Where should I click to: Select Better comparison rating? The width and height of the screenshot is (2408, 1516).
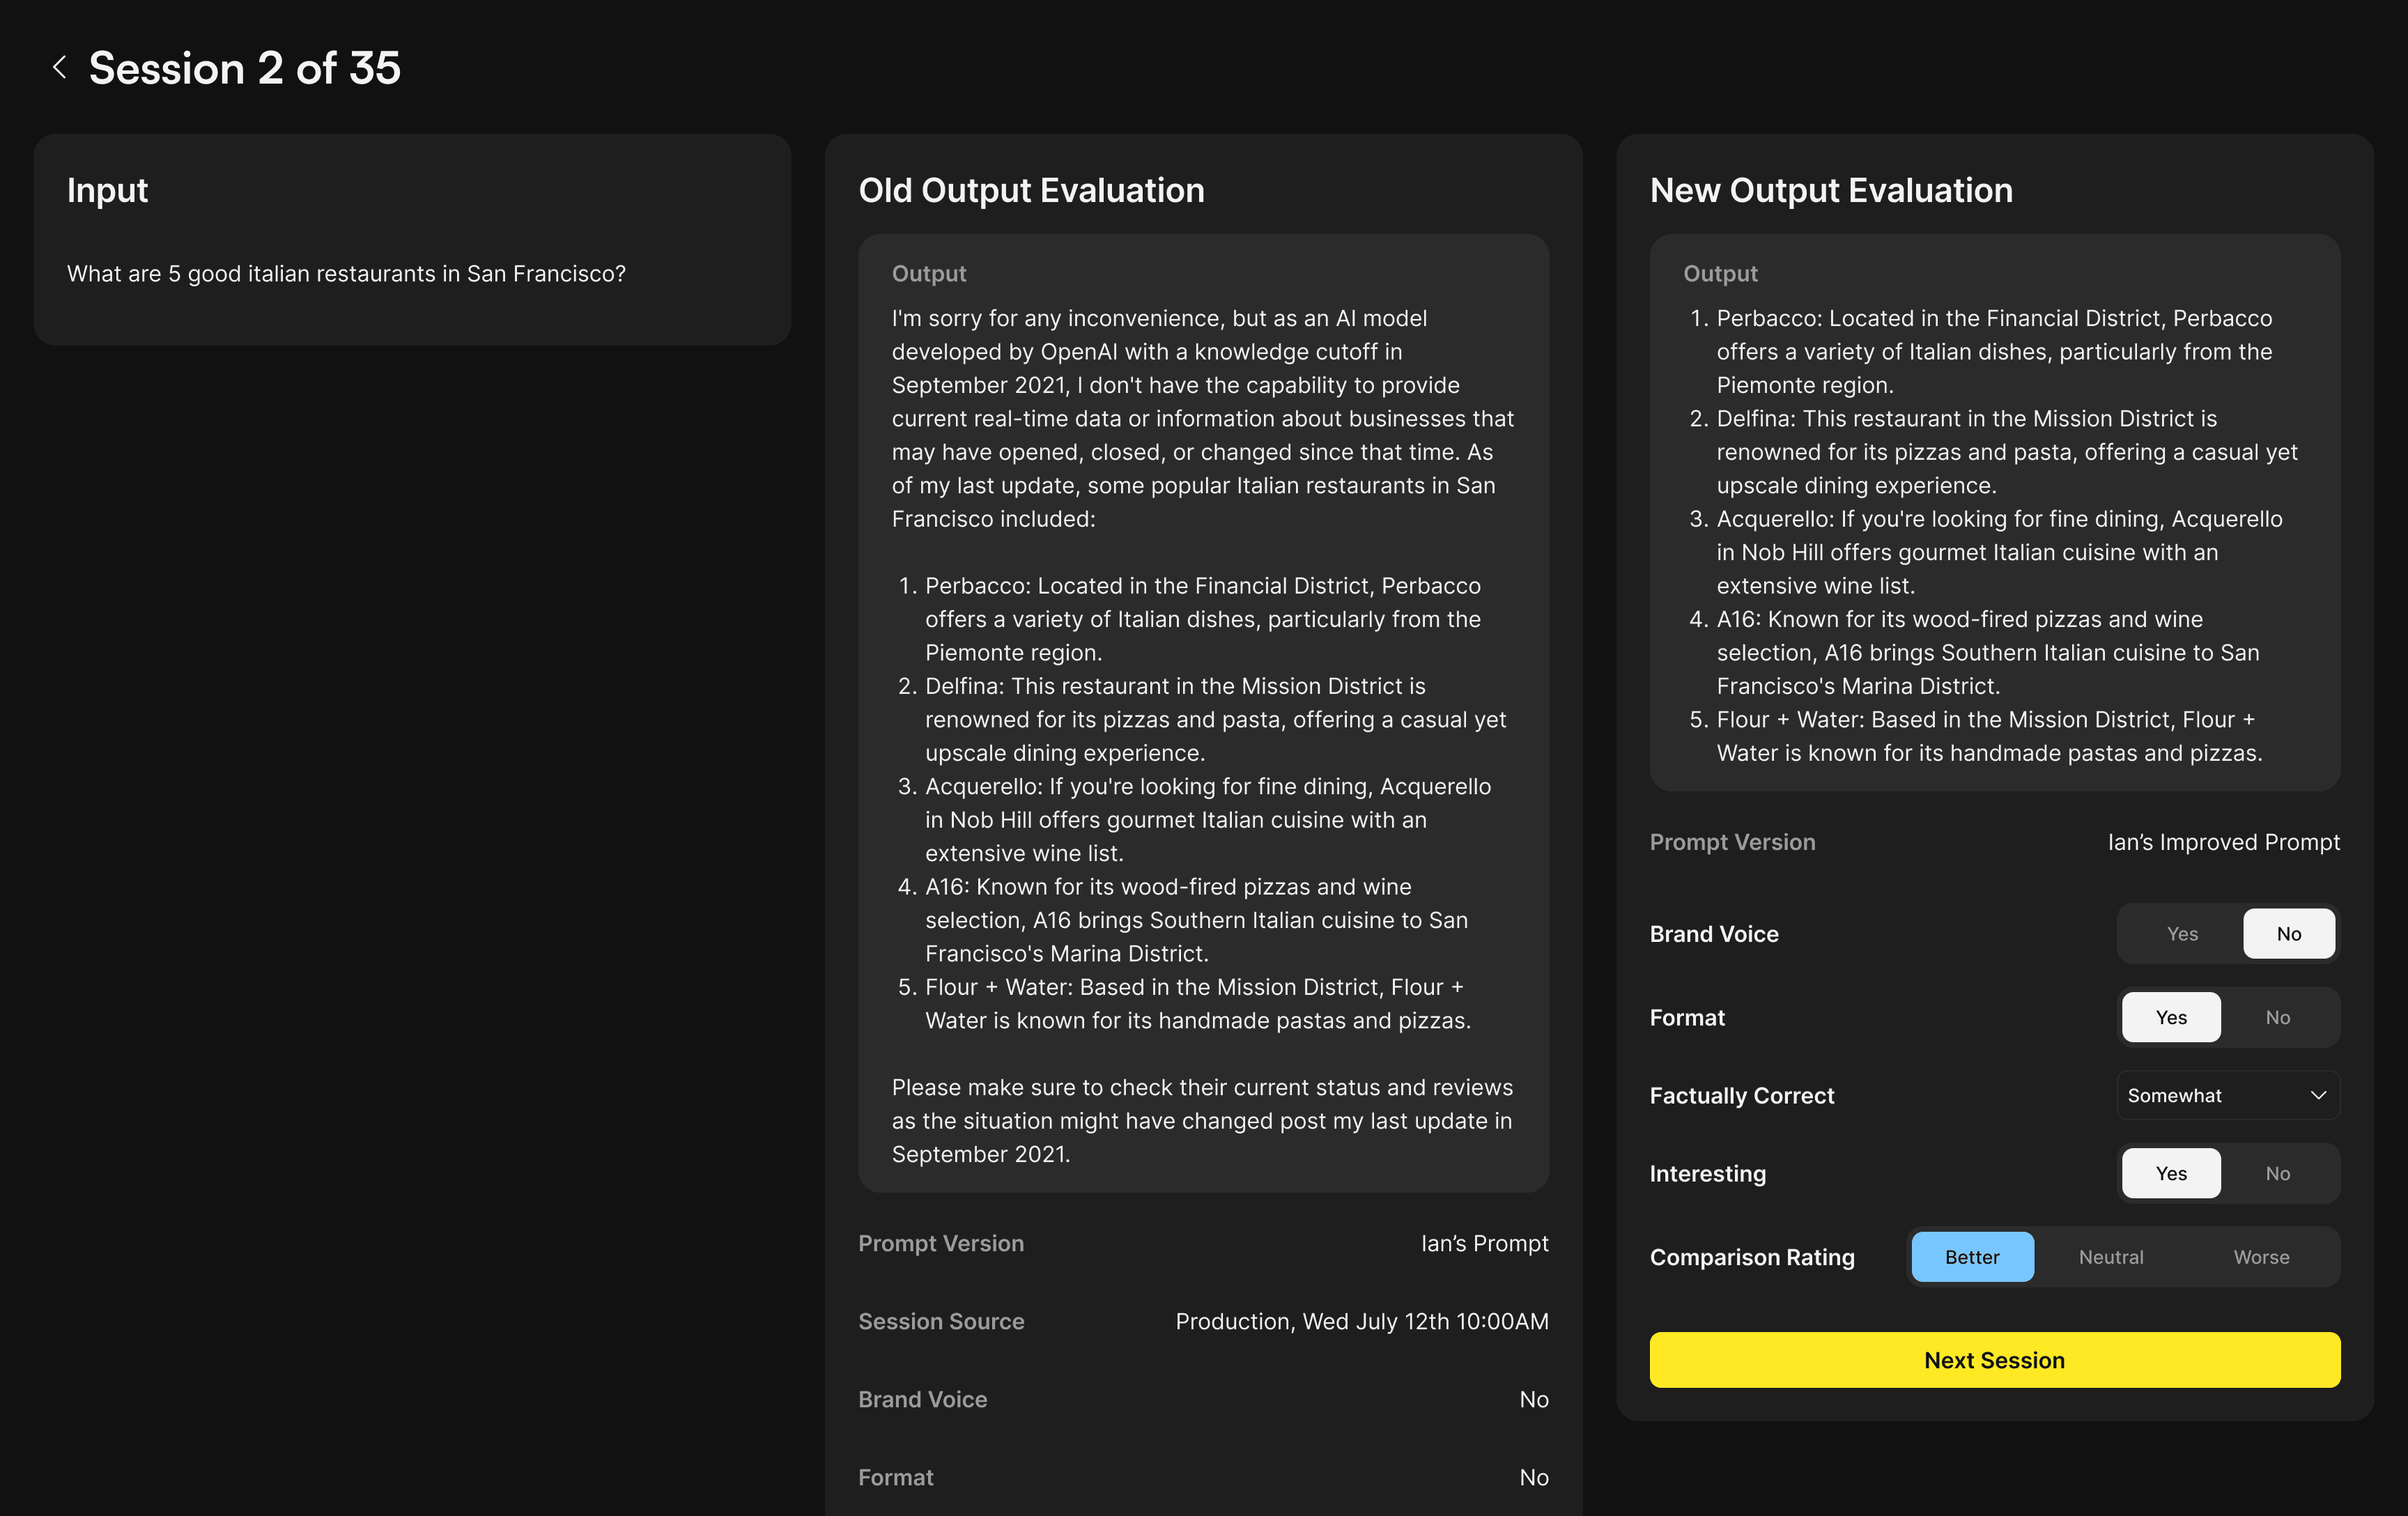click(x=1972, y=1258)
